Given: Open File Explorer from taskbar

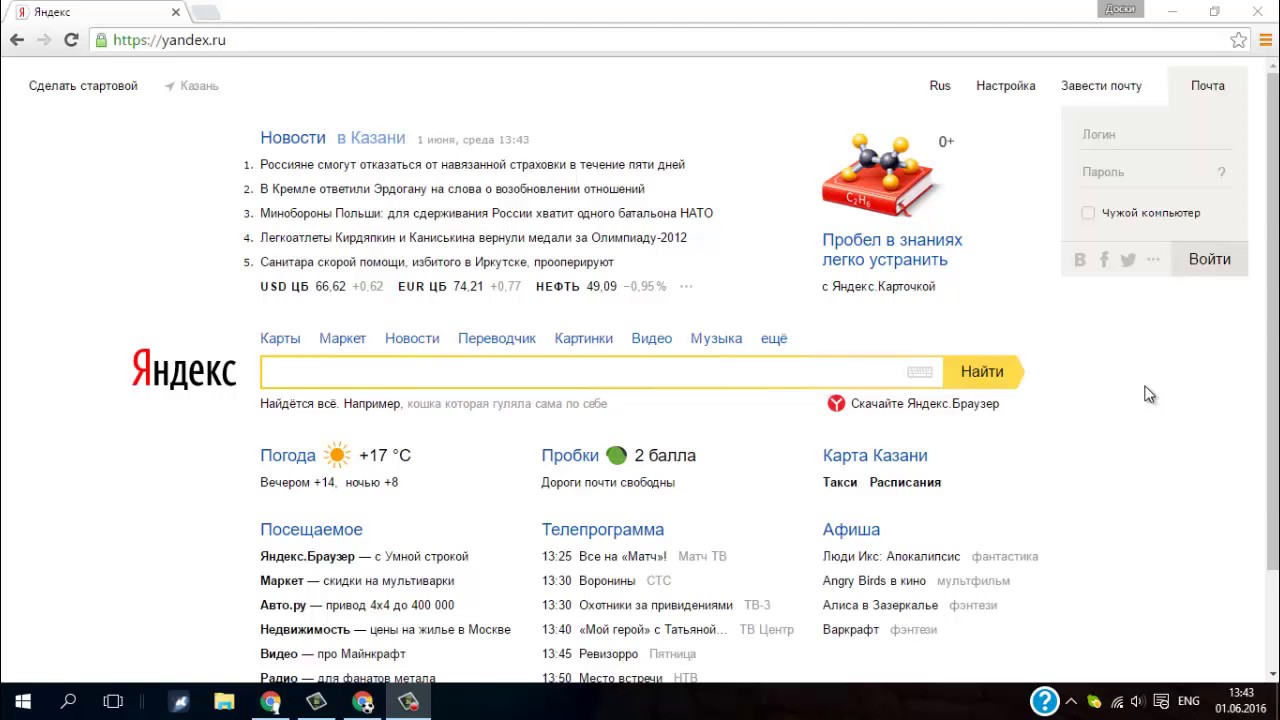Looking at the screenshot, I should click(224, 702).
